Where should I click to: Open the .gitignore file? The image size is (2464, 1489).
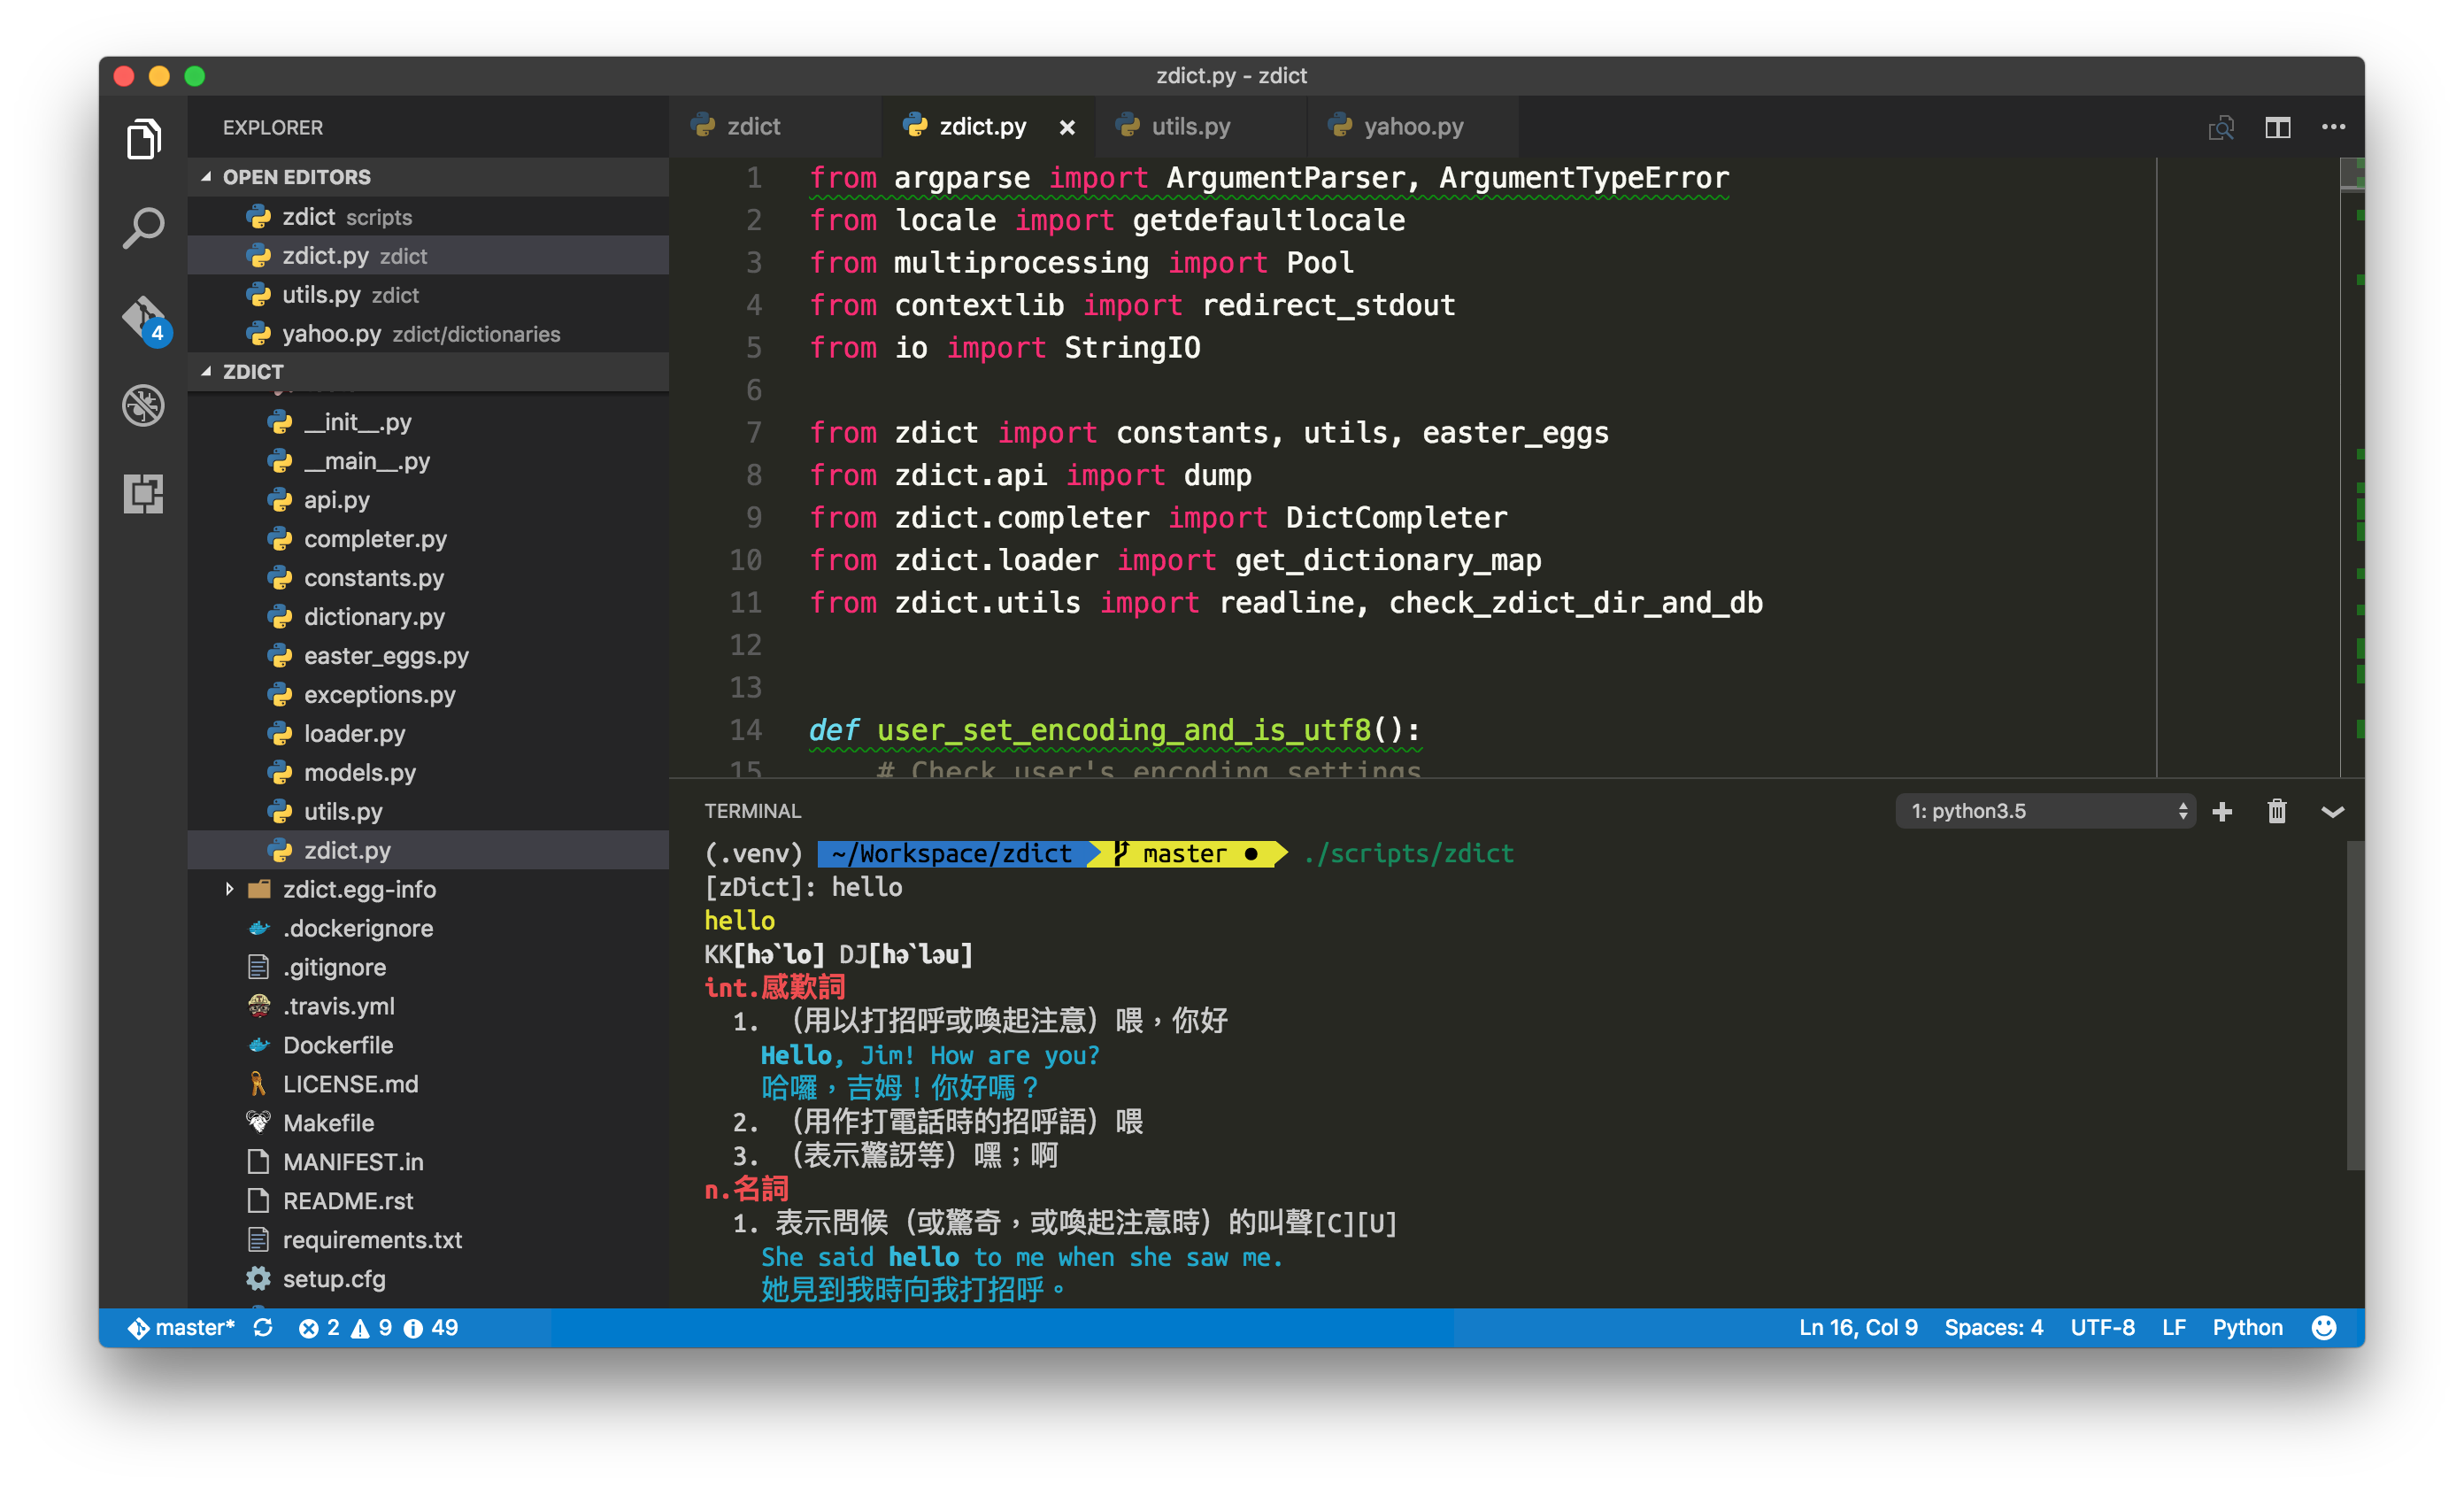pyautogui.click(x=428, y=967)
